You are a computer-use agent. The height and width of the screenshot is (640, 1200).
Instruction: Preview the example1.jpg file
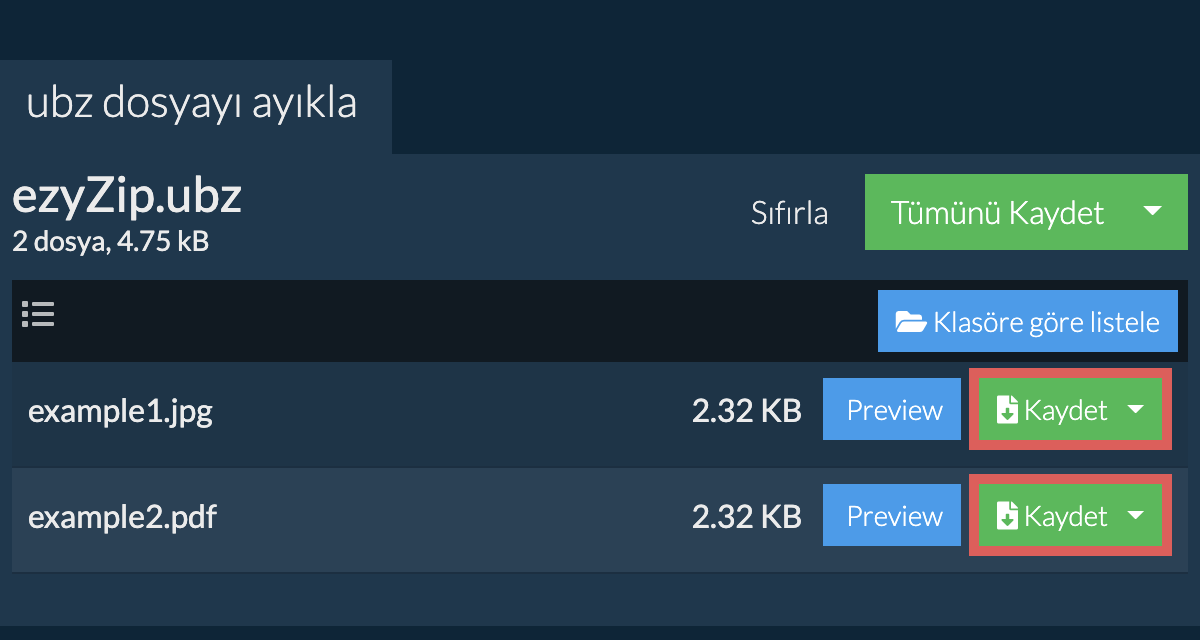894,410
